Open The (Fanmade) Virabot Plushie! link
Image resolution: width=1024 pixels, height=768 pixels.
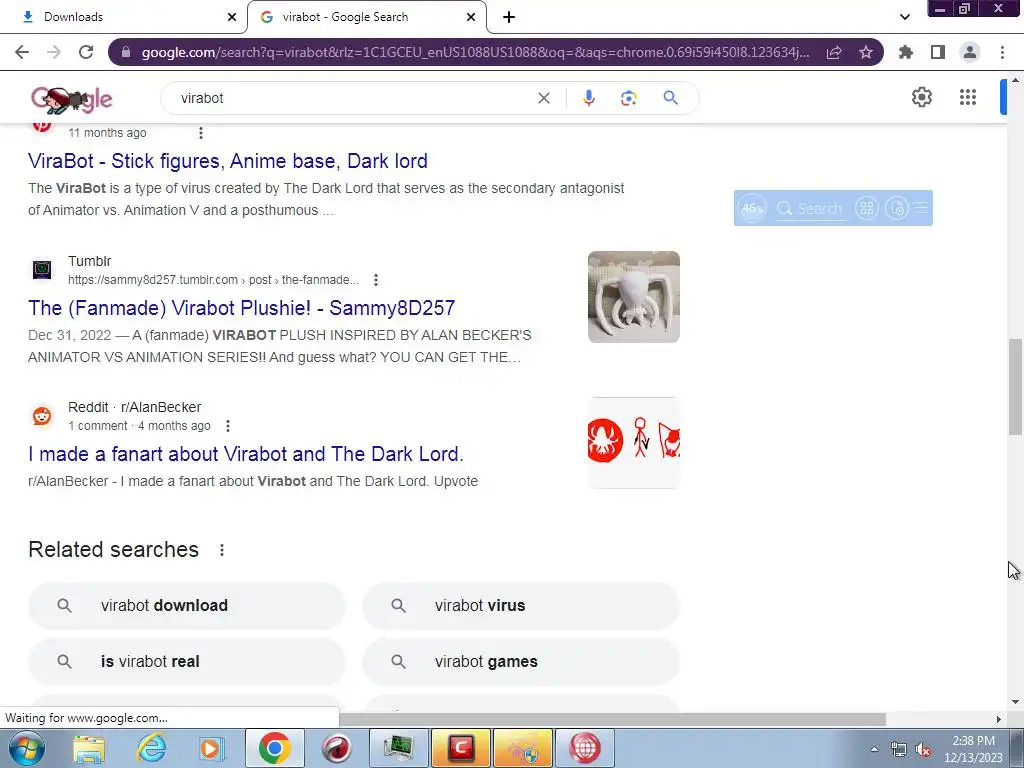click(x=242, y=308)
